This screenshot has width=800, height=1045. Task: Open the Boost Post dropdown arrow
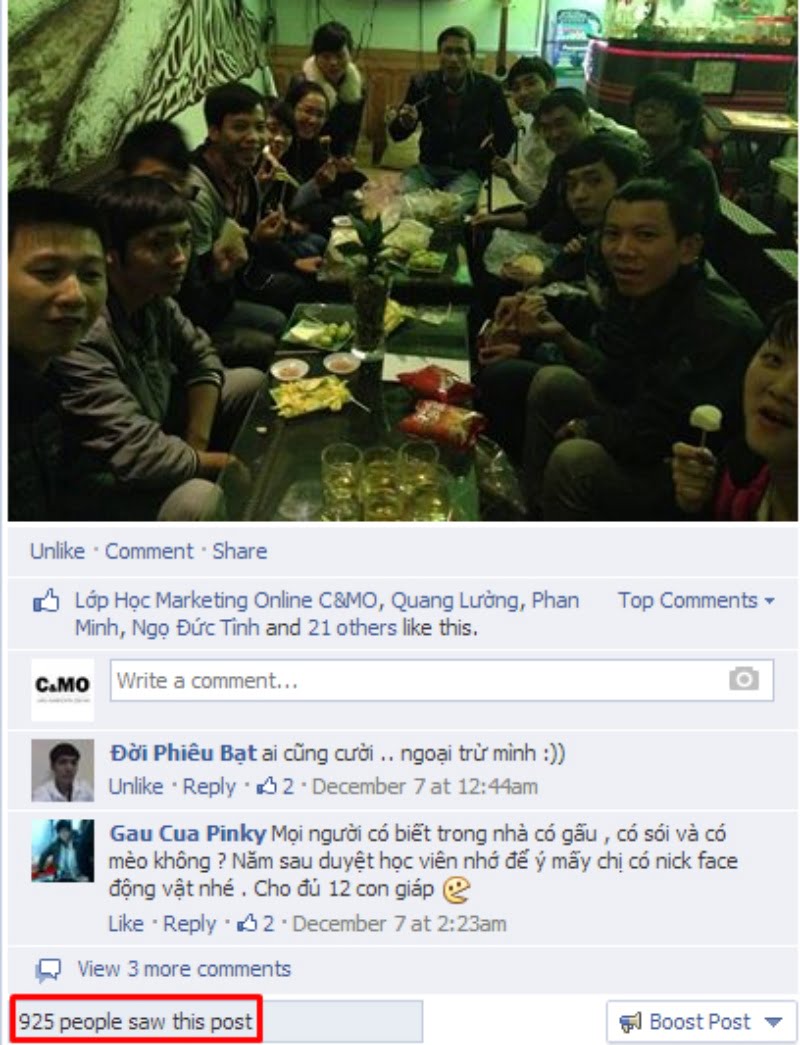pos(773,1022)
